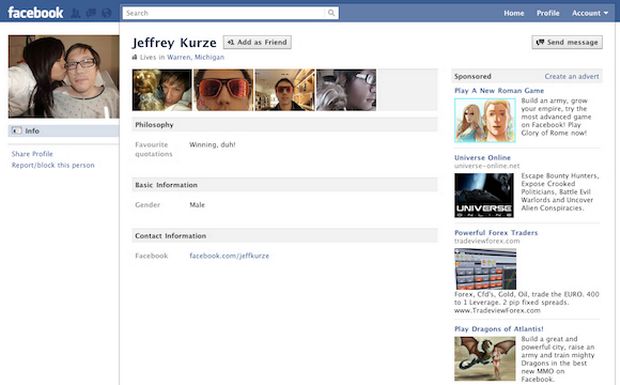Click the Facebook logo
This screenshot has width=620, height=385.
pyautogui.click(x=35, y=13)
